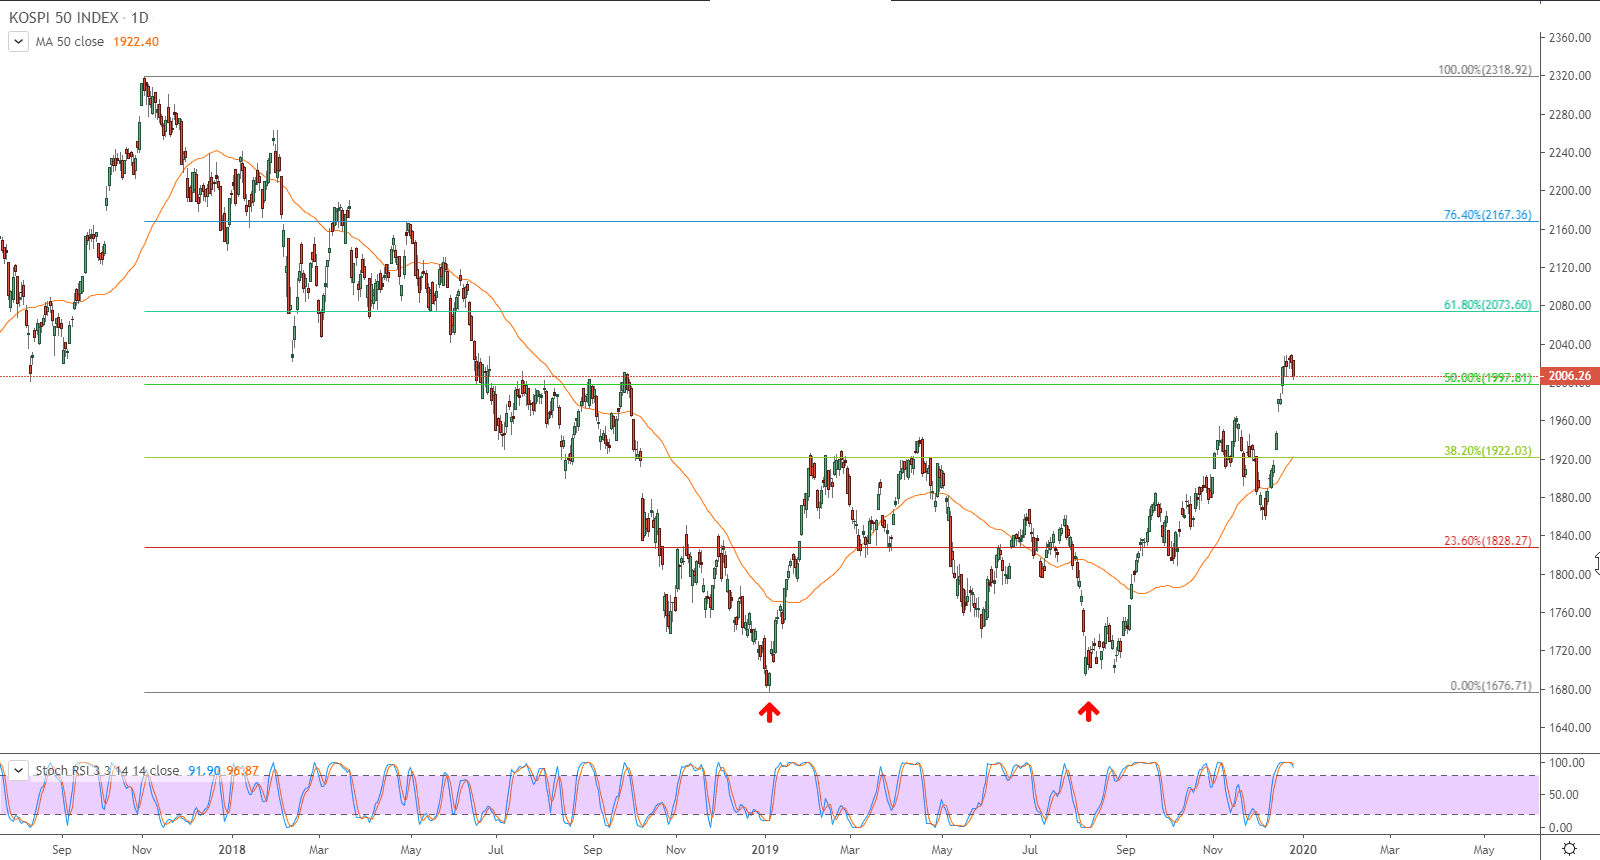Select the 100.00%(2318.92) Fibonacci label
This screenshot has width=1600, height=860.
pos(1484,70)
